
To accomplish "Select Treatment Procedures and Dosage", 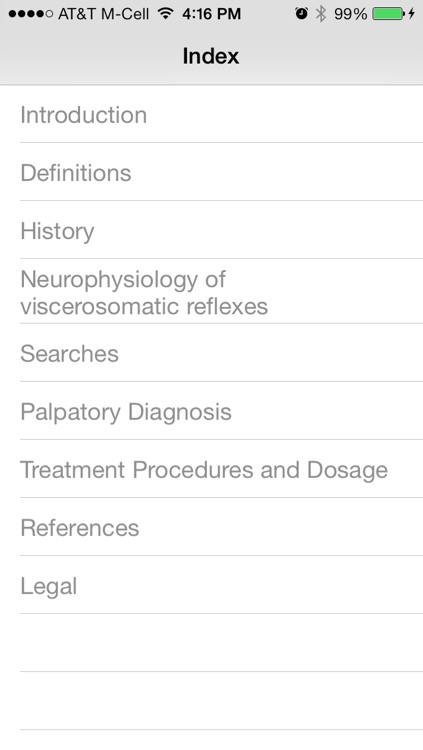I will tap(212, 468).
